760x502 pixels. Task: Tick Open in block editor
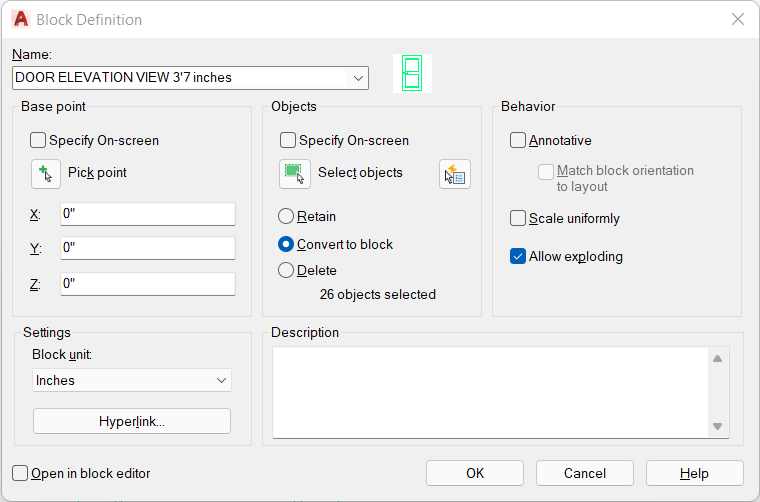[x=20, y=473]
